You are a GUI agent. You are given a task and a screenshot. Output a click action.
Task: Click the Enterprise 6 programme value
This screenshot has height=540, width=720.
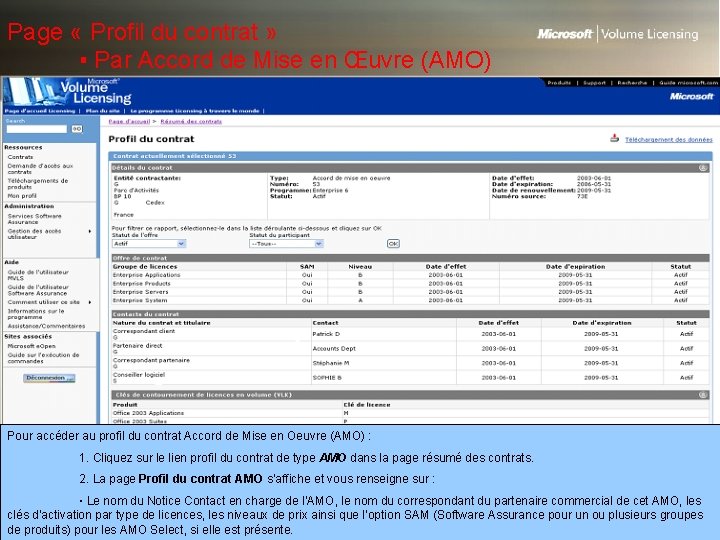(x=330, y=190)
